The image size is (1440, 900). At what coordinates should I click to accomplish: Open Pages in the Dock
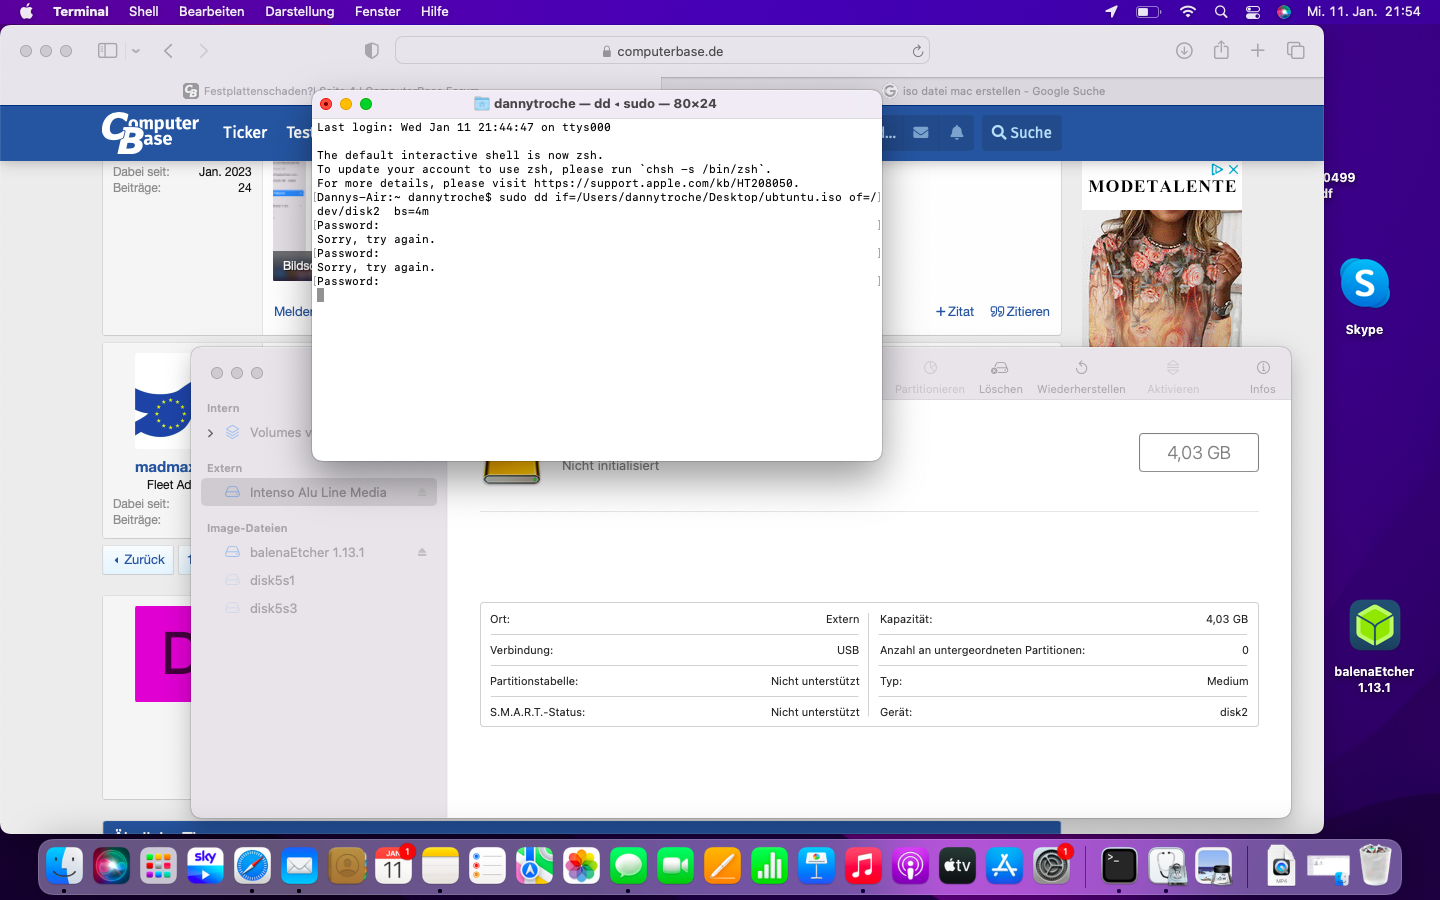tap(722, 866)
